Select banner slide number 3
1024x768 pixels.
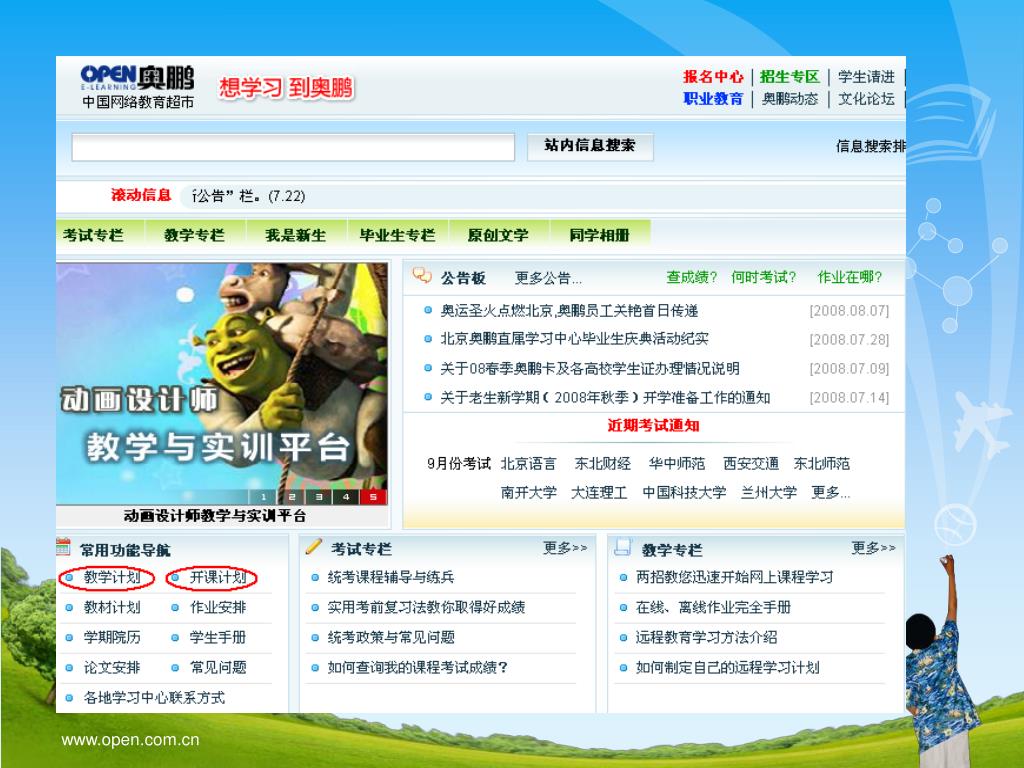point(319,497)
